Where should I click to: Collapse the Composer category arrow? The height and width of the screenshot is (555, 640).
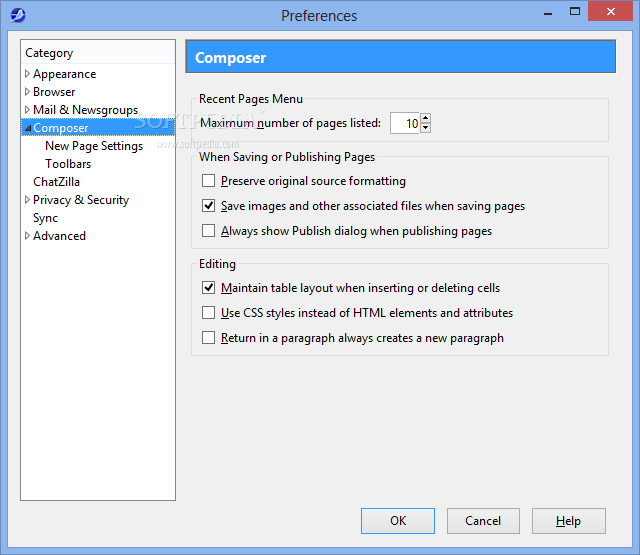[28, 128]
